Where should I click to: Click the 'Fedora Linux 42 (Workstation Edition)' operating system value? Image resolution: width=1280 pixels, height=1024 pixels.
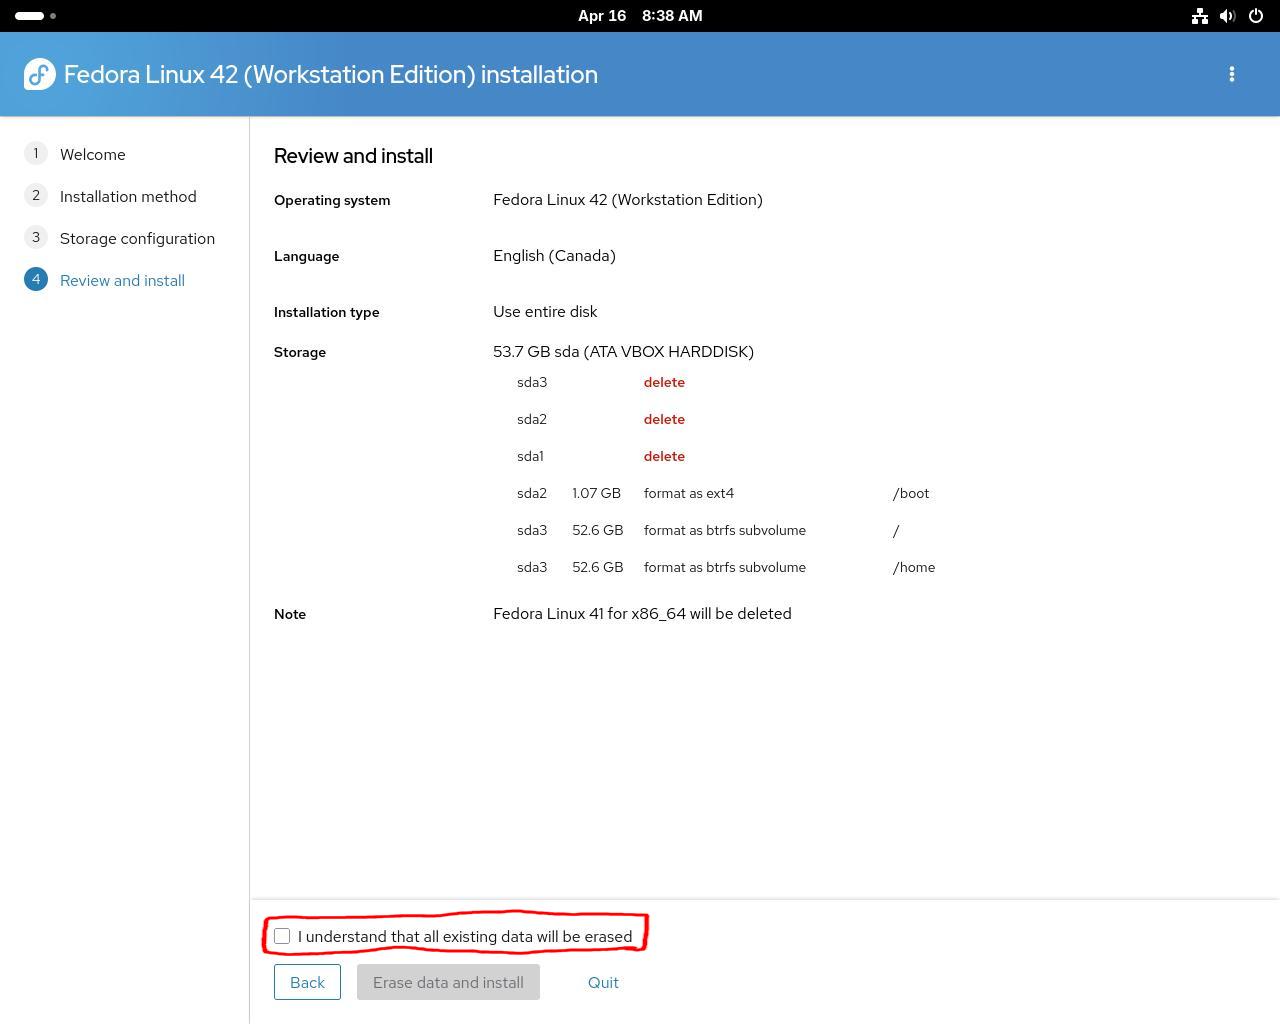[628, 200]
